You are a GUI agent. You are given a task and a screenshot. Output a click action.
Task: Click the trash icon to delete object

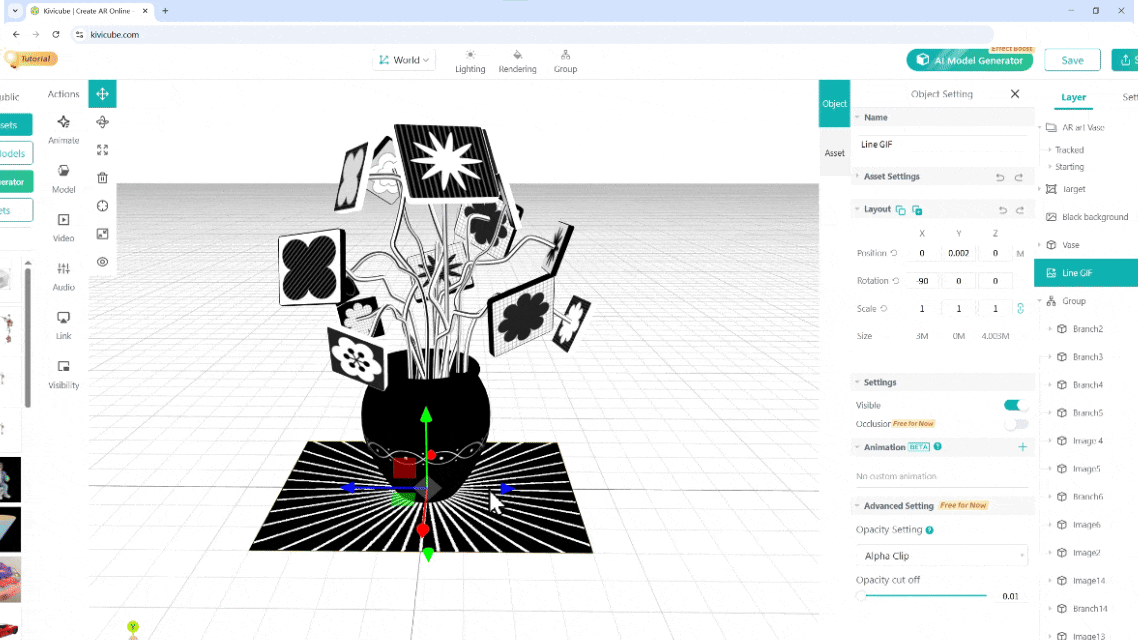pyautogui.click(x=102, y=178)
